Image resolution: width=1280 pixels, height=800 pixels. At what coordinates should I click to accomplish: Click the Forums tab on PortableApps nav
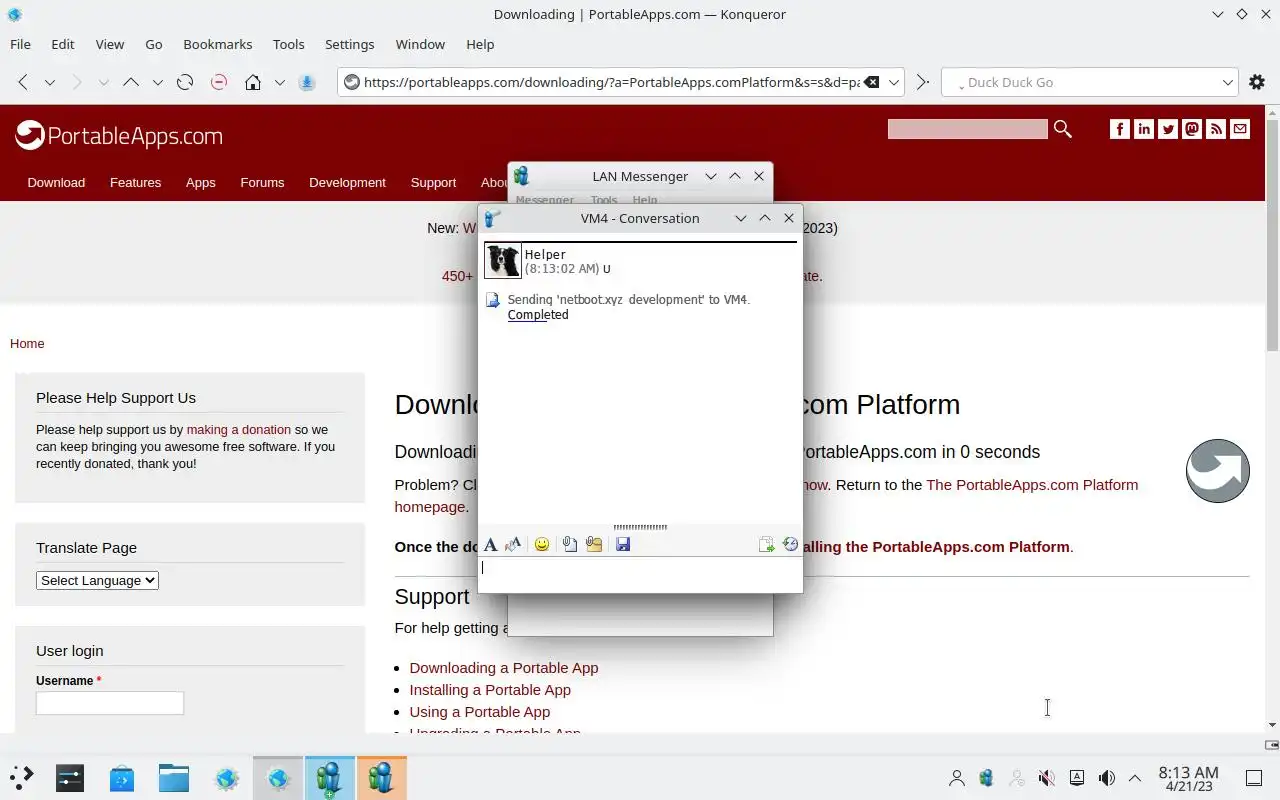262,183
